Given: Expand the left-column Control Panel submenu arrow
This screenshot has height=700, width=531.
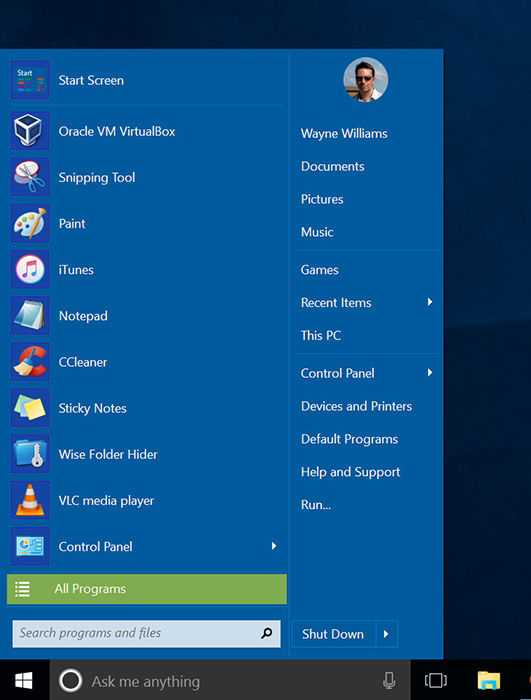Looking at the screenshot, I should click(274, 546).
